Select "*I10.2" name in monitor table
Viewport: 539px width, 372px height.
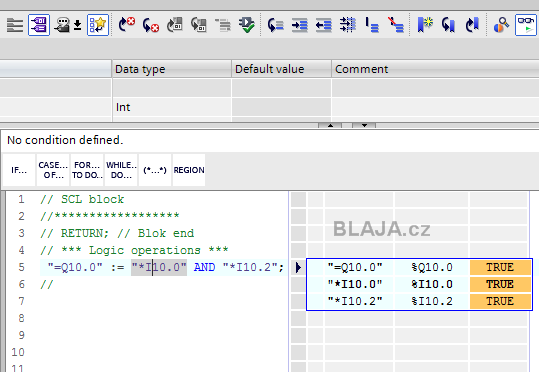tap(355, 301)
